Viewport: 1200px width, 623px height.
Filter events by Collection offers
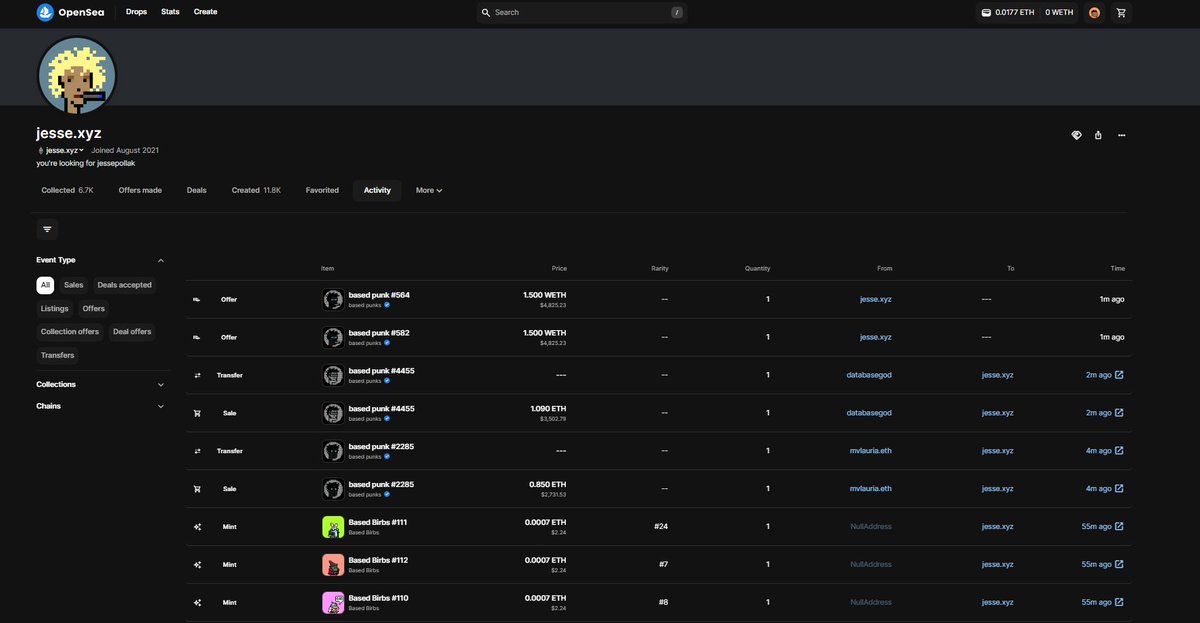pos(70,332)
